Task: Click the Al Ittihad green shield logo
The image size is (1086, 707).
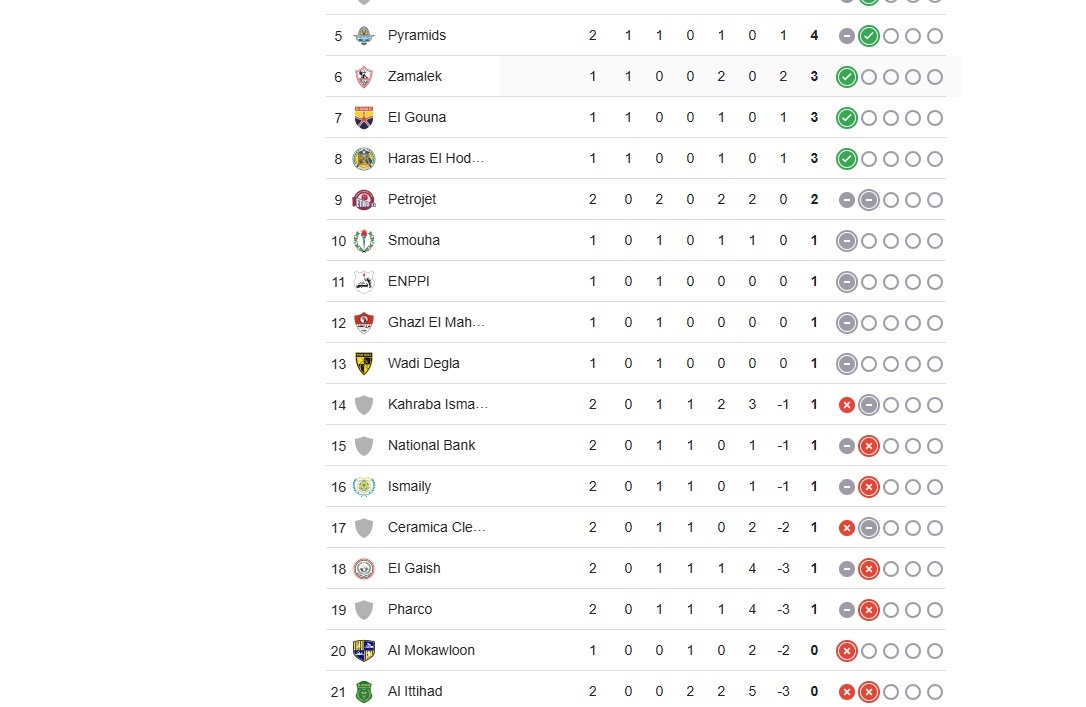Action: [364, 691]
